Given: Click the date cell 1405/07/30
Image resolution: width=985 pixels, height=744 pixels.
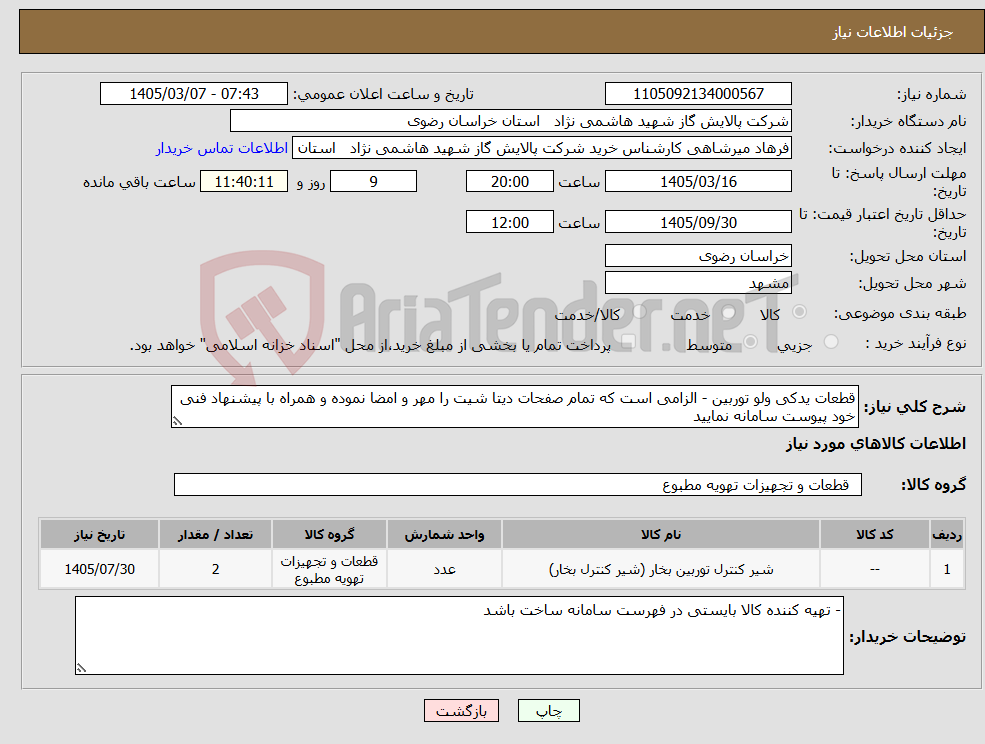Looking at the screenshot, I should click(x=99, y=569).
